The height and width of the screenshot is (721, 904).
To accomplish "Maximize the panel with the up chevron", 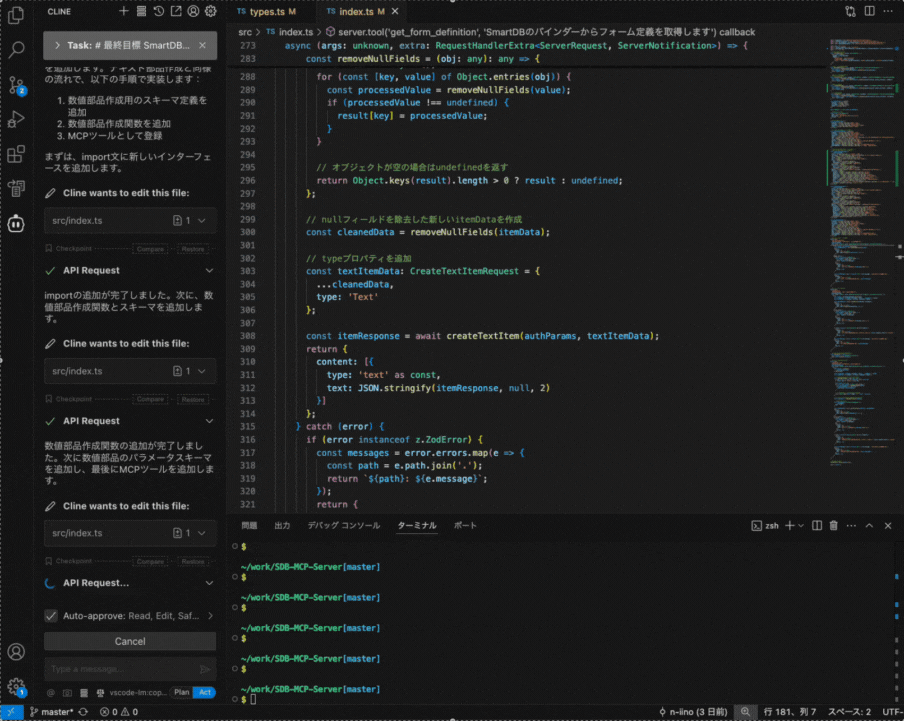I will pos(869,526).
